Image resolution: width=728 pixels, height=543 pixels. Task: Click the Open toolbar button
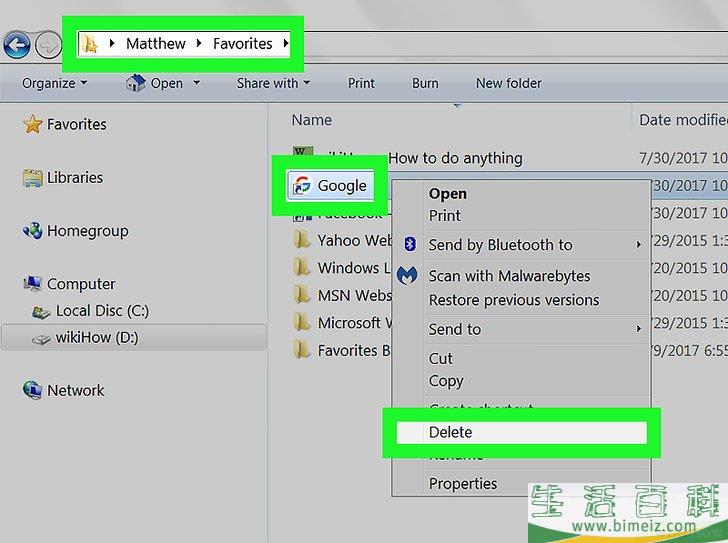point(155,84)
